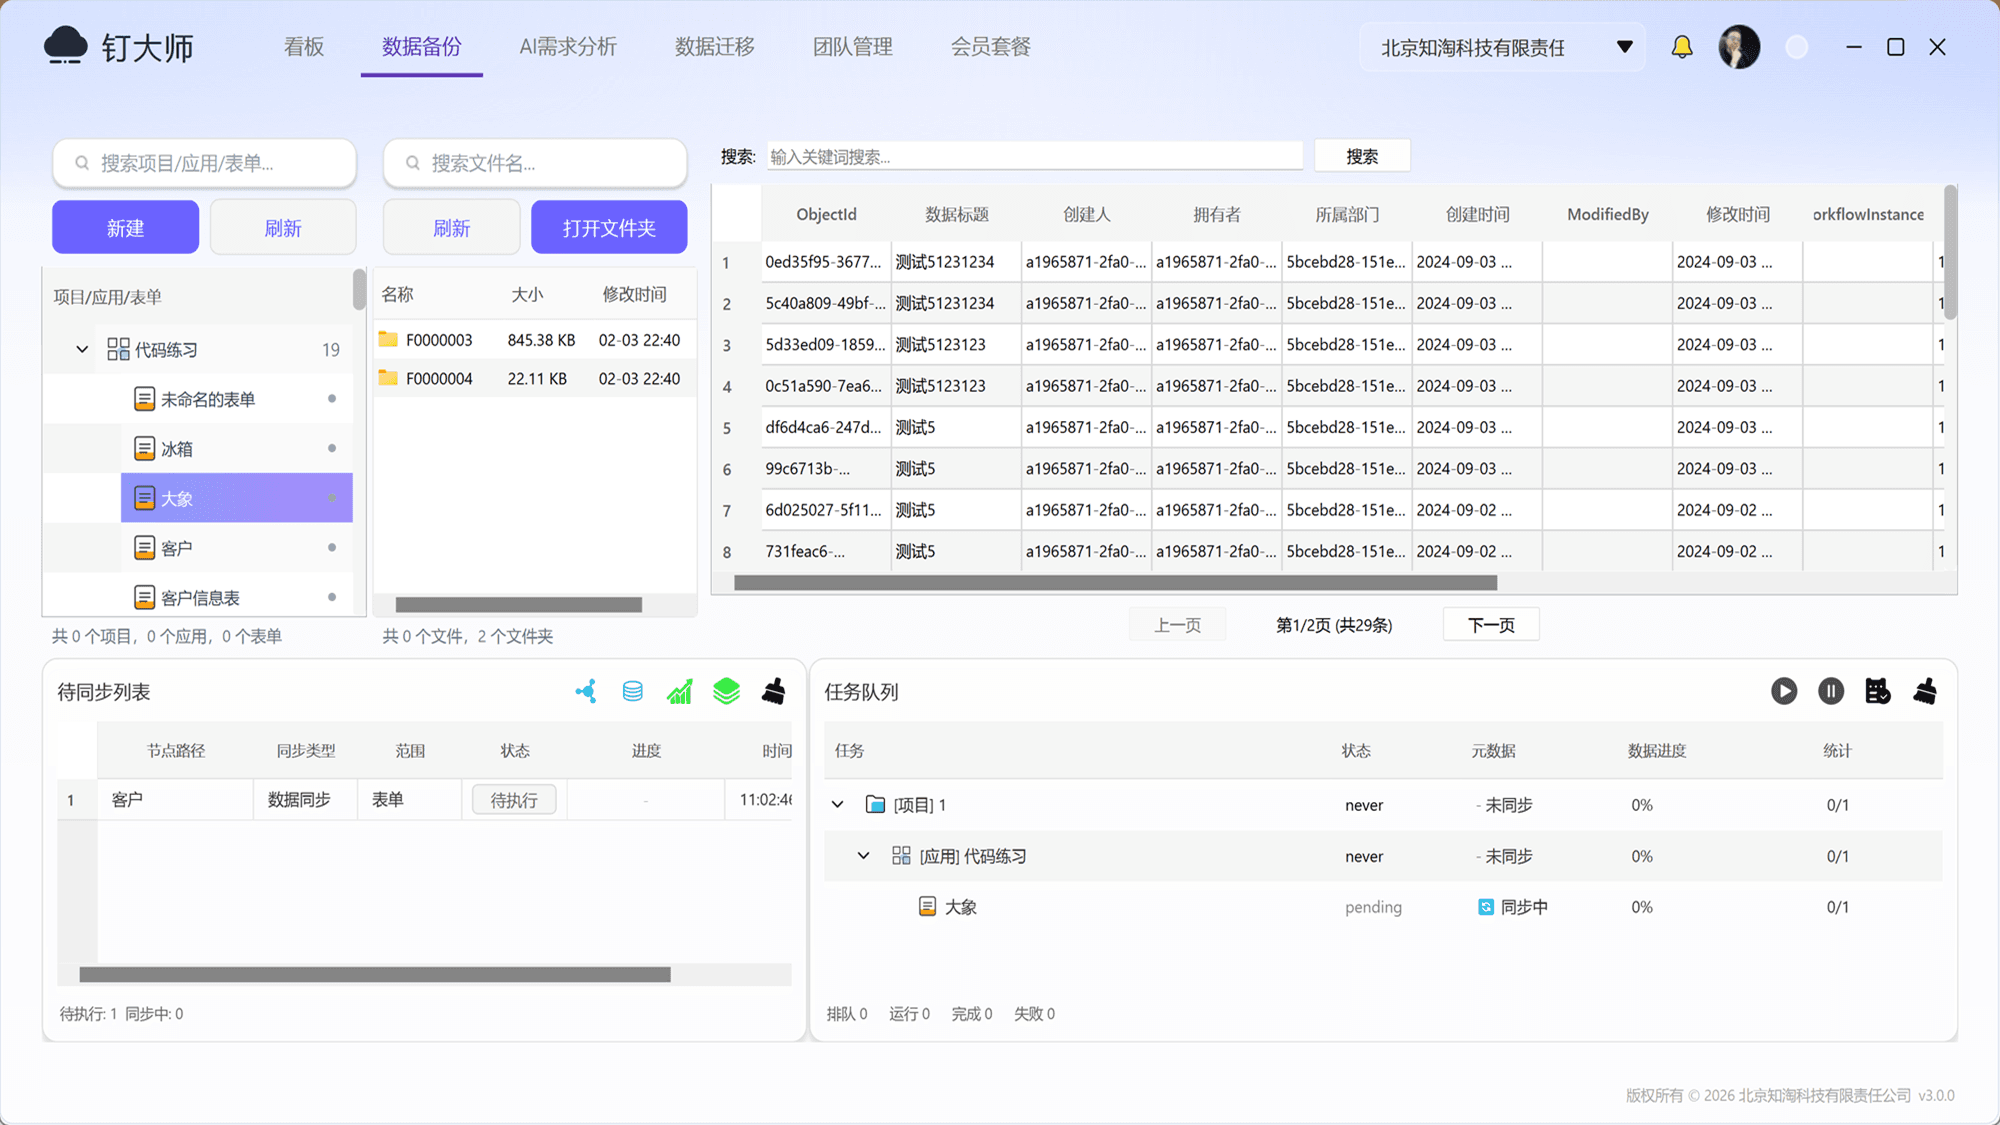
Task: Switch to the 数据备份 tab
Action: [x=422, y=46]
